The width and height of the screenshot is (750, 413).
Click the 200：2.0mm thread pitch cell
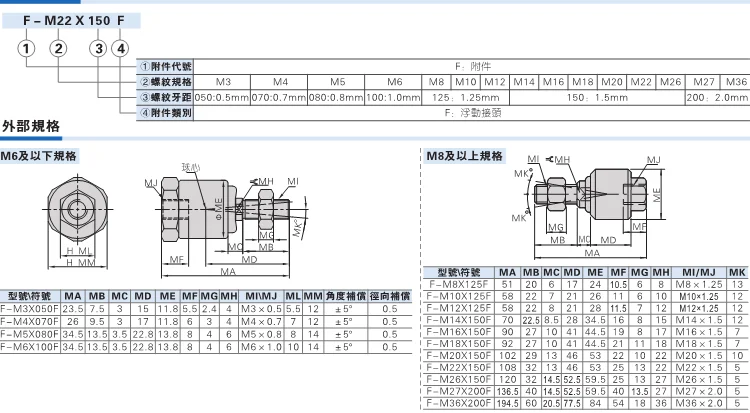coord(717,98)
